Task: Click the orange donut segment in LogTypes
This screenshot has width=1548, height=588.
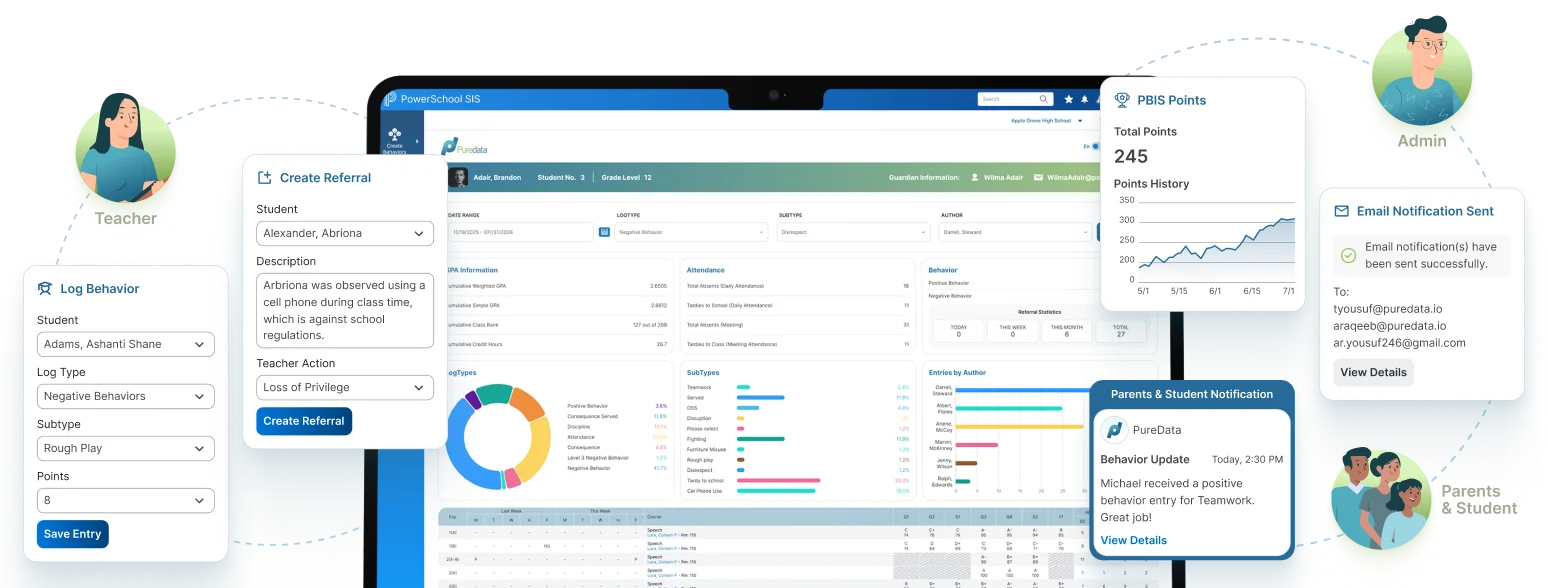Action: [527, 403]
